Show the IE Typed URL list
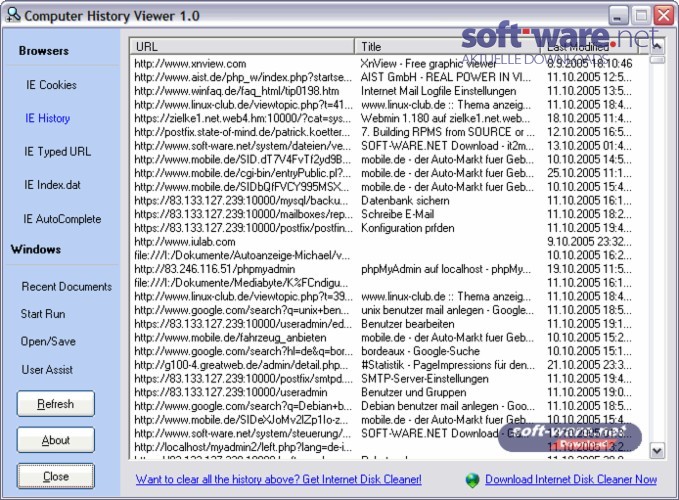Image resolution: width=679 pixels, height=500 pixels. tap(58, 152)
